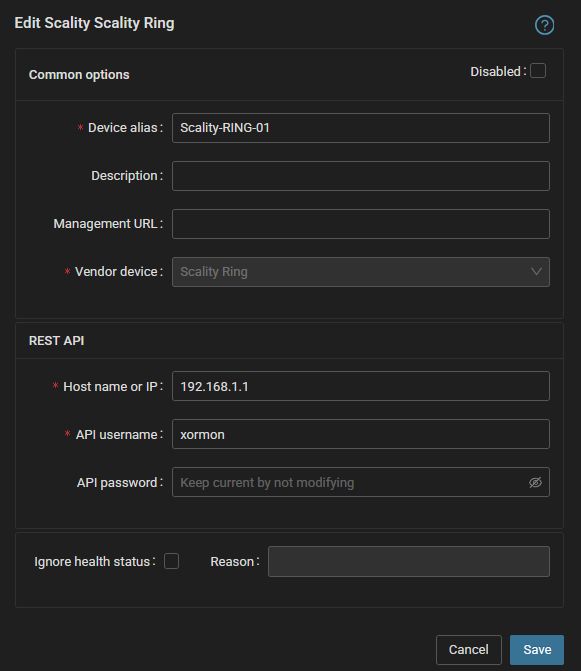Viewport: 581px width, 671px height.
Task: Click the Common options heading
Action: (x=79, y=75)
